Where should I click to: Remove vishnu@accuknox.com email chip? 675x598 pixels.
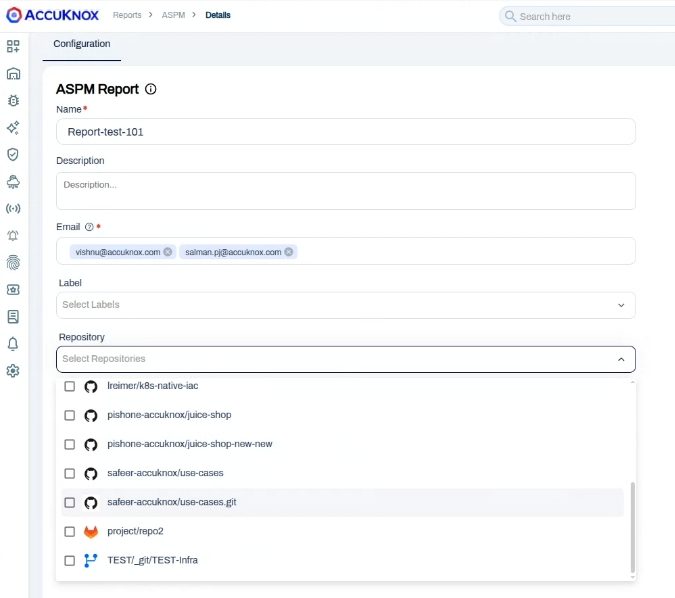point(168,252)
